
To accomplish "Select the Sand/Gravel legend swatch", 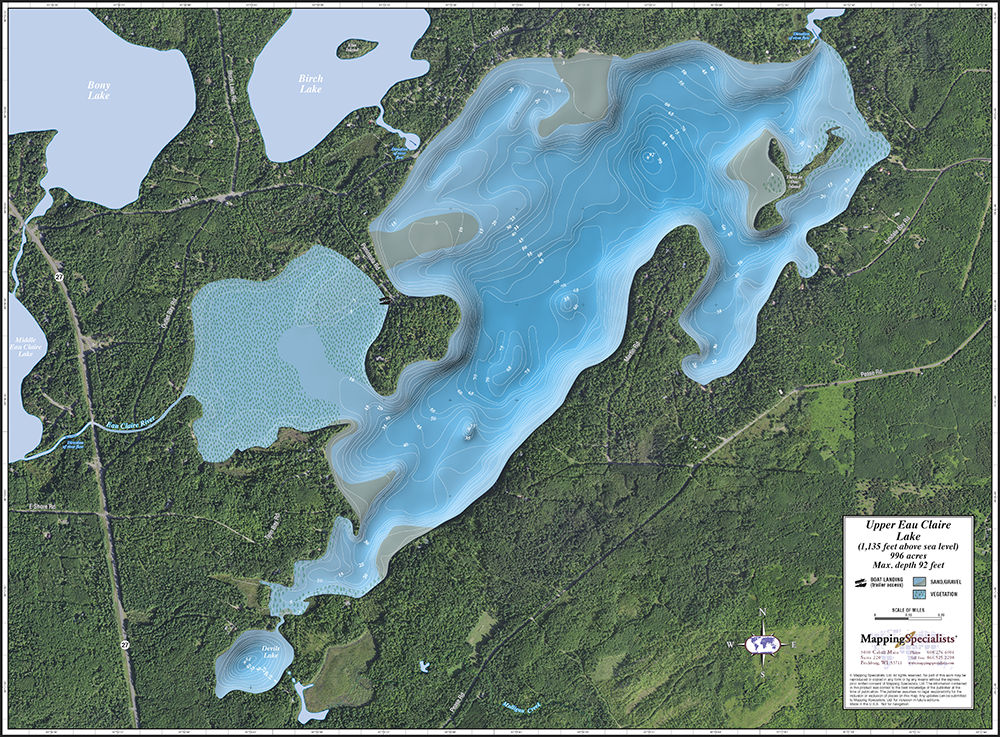I will click(918, 581).
